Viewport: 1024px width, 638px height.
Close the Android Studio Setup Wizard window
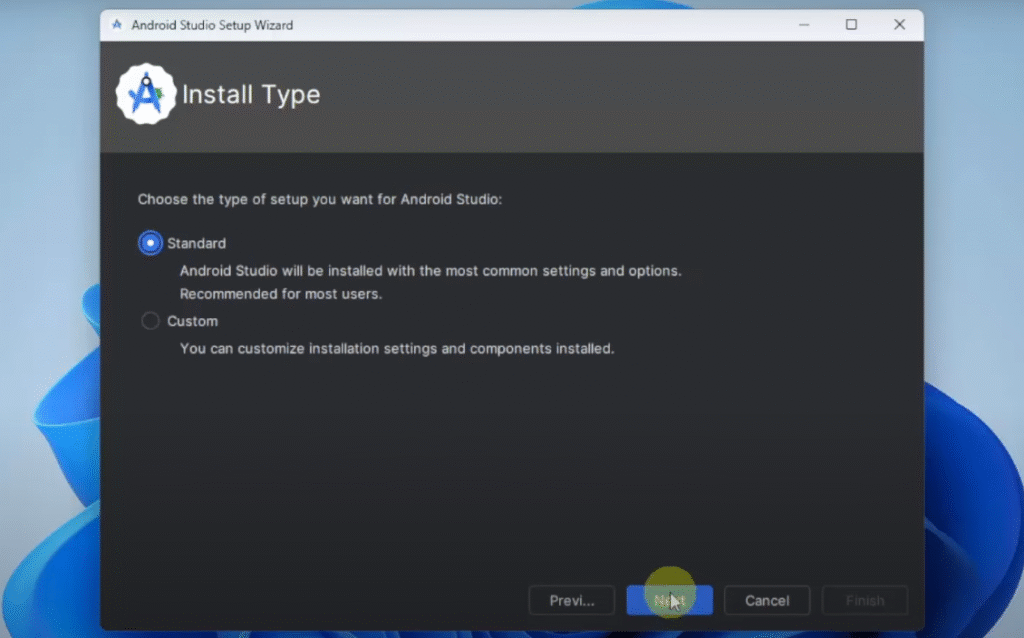pyautogui.click(x=899, y=25)
